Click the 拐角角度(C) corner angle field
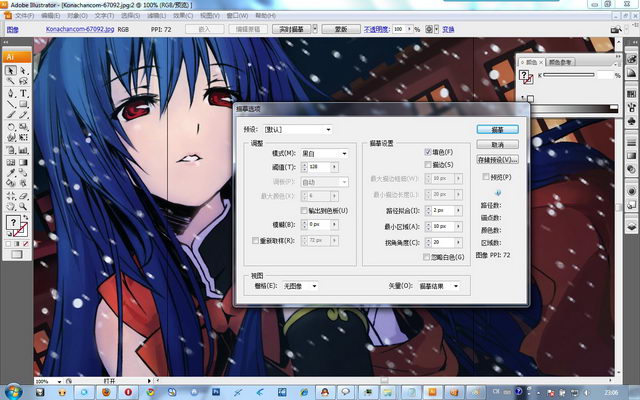The image size is (640, 400). pyautogui.click(x=443, y=242)
